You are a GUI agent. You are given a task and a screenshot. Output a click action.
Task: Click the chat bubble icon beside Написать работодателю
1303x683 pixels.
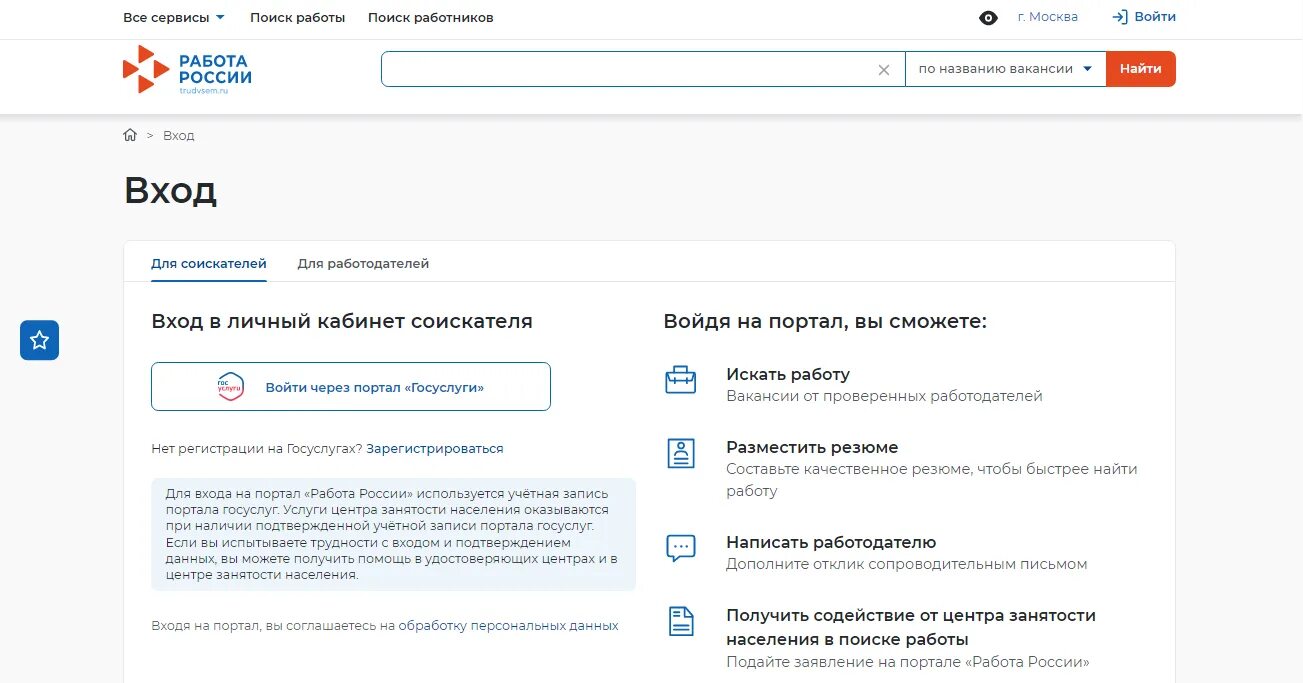coord(681,548)
